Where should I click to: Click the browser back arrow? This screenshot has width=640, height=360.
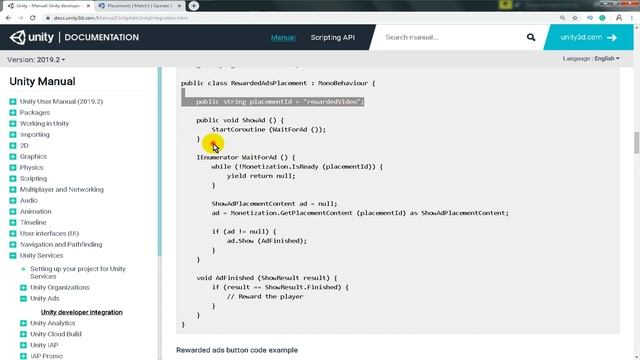click(x=9, y=18)
